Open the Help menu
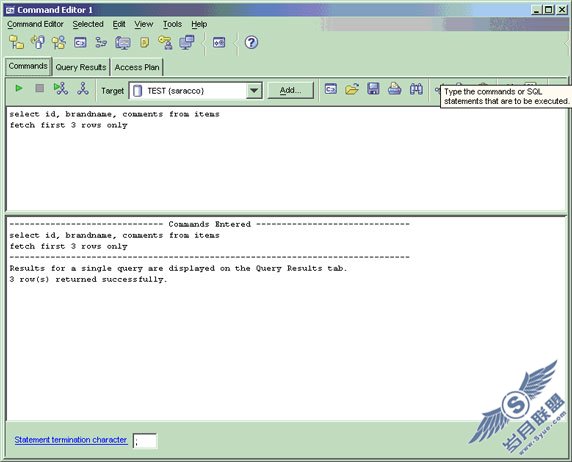 point(199,24)
